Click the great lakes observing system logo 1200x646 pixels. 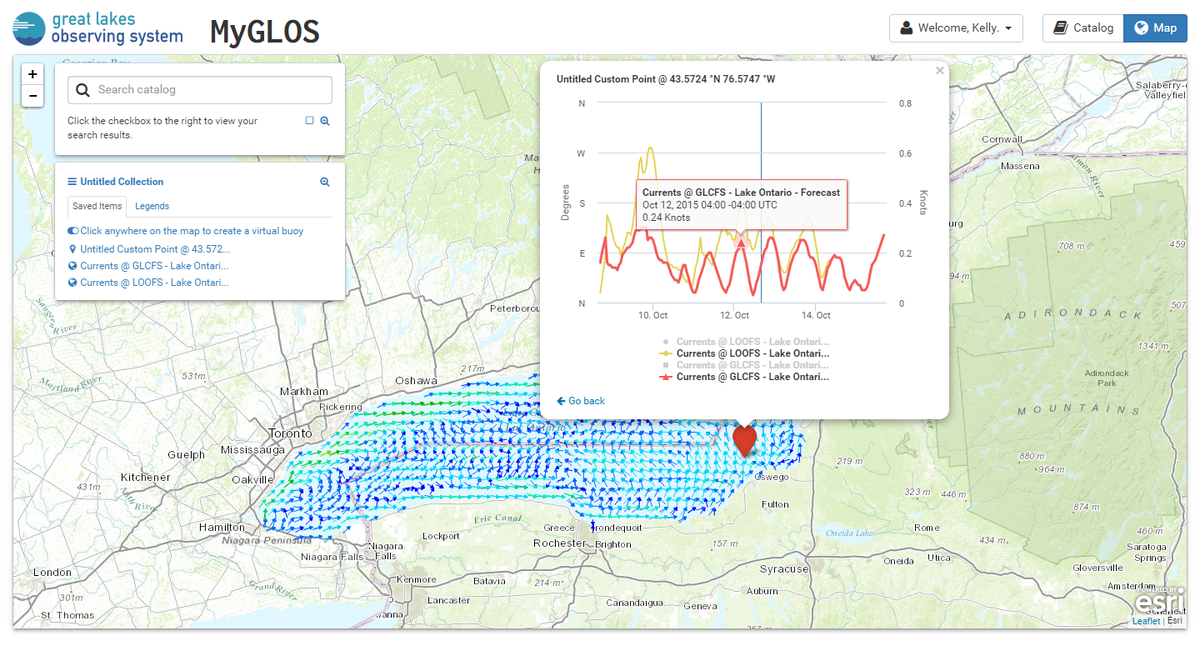[98, 28]
